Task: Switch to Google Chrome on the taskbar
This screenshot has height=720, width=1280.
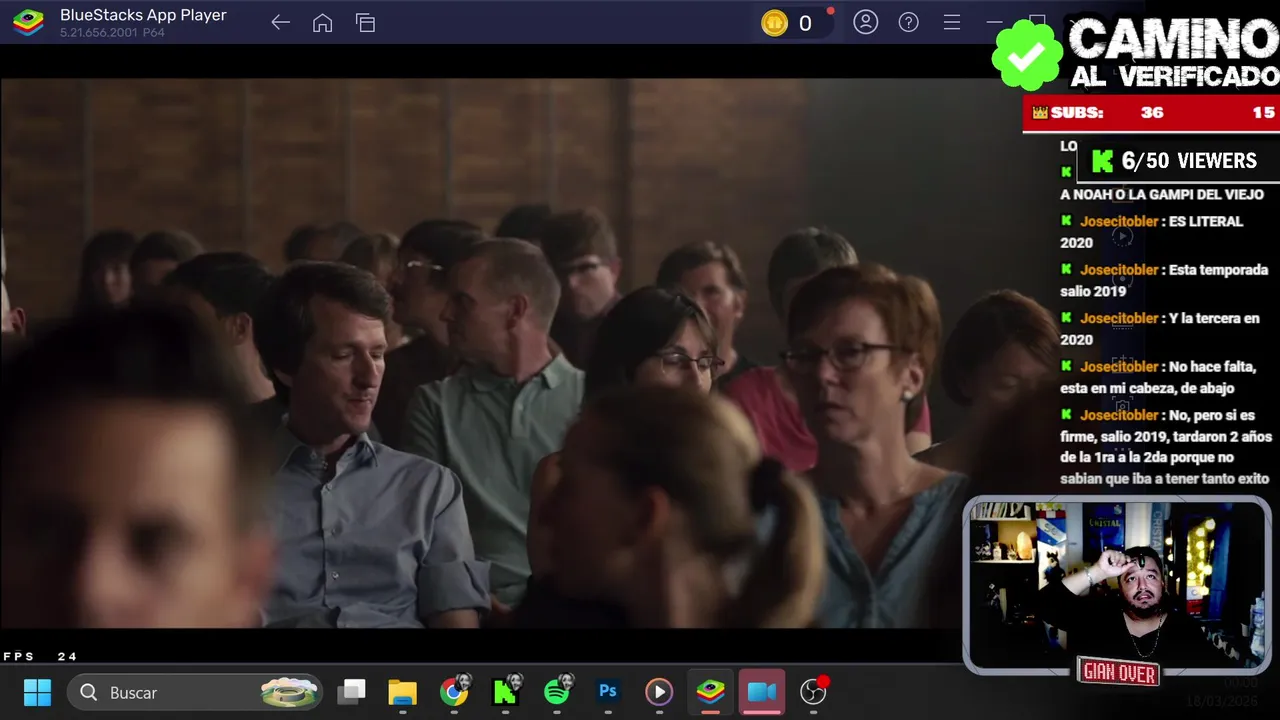Action: pos(454,692)
